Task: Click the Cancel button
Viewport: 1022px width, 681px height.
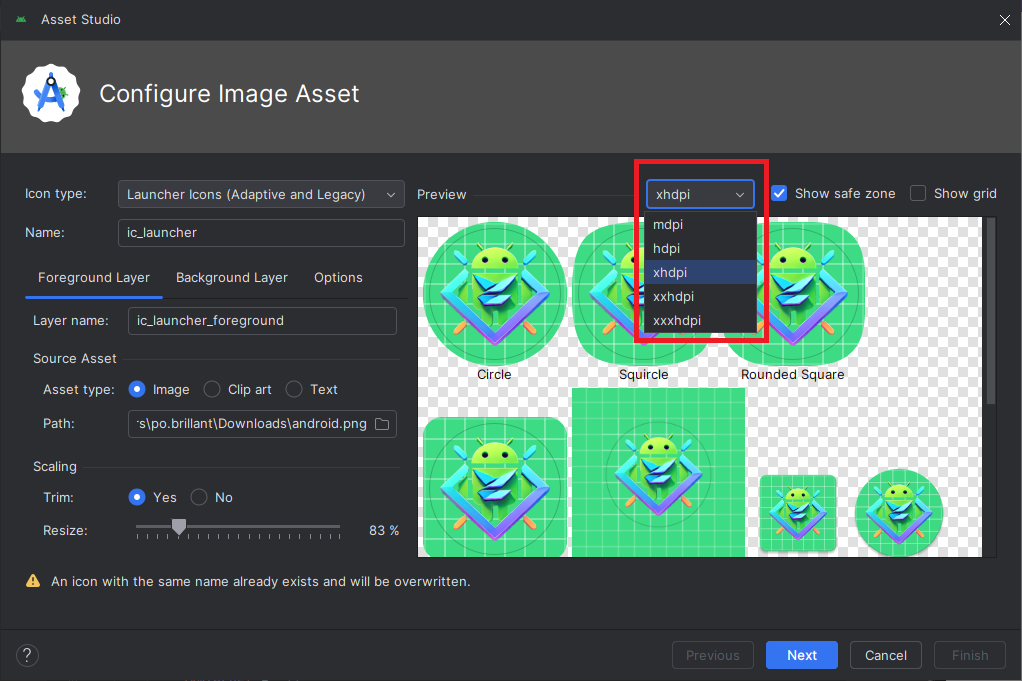Action: 886,655
